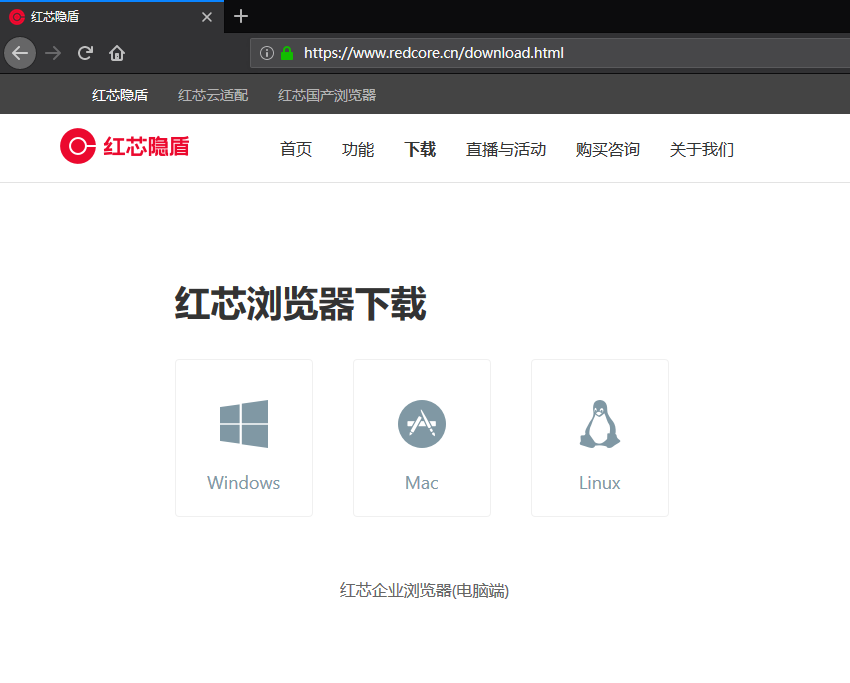Click the red 红芯隐盾 site logo
850x683 pixels.
tap(125, 146)
